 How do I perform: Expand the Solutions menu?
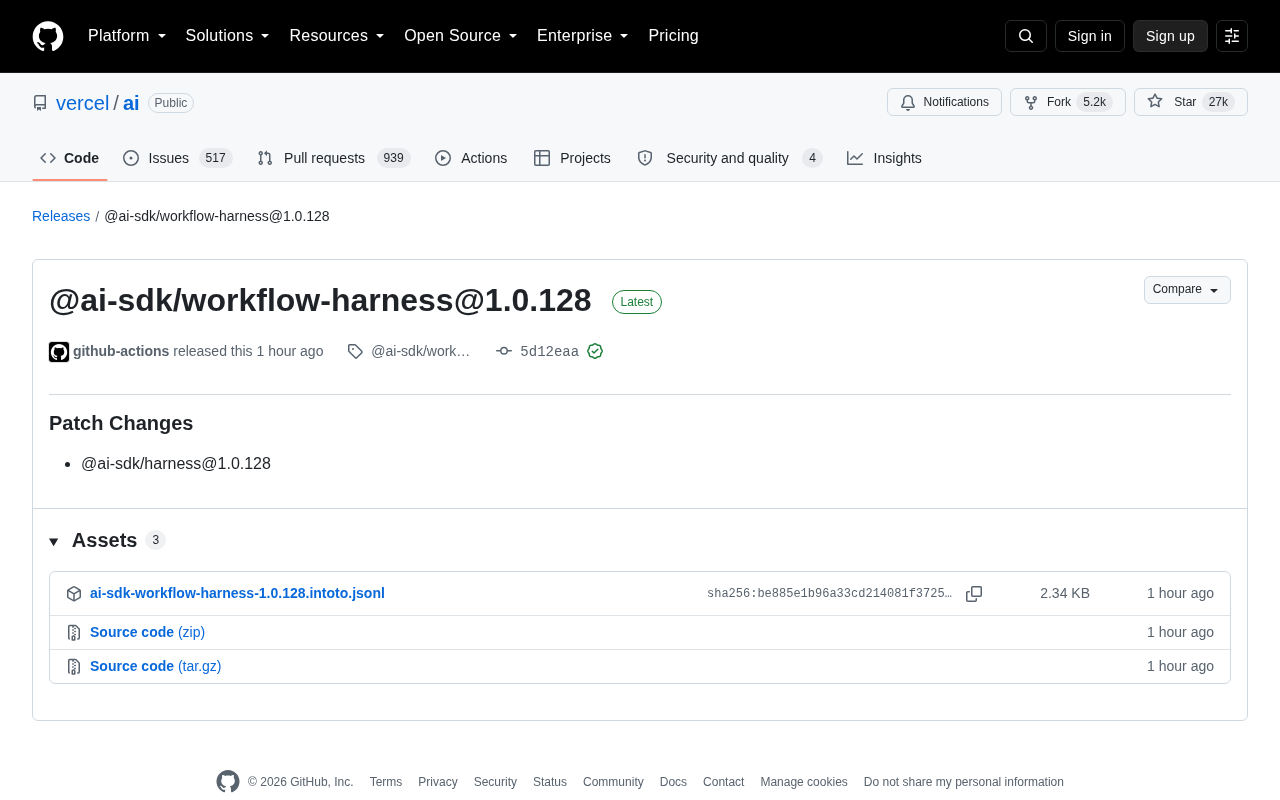click(228, 36)
